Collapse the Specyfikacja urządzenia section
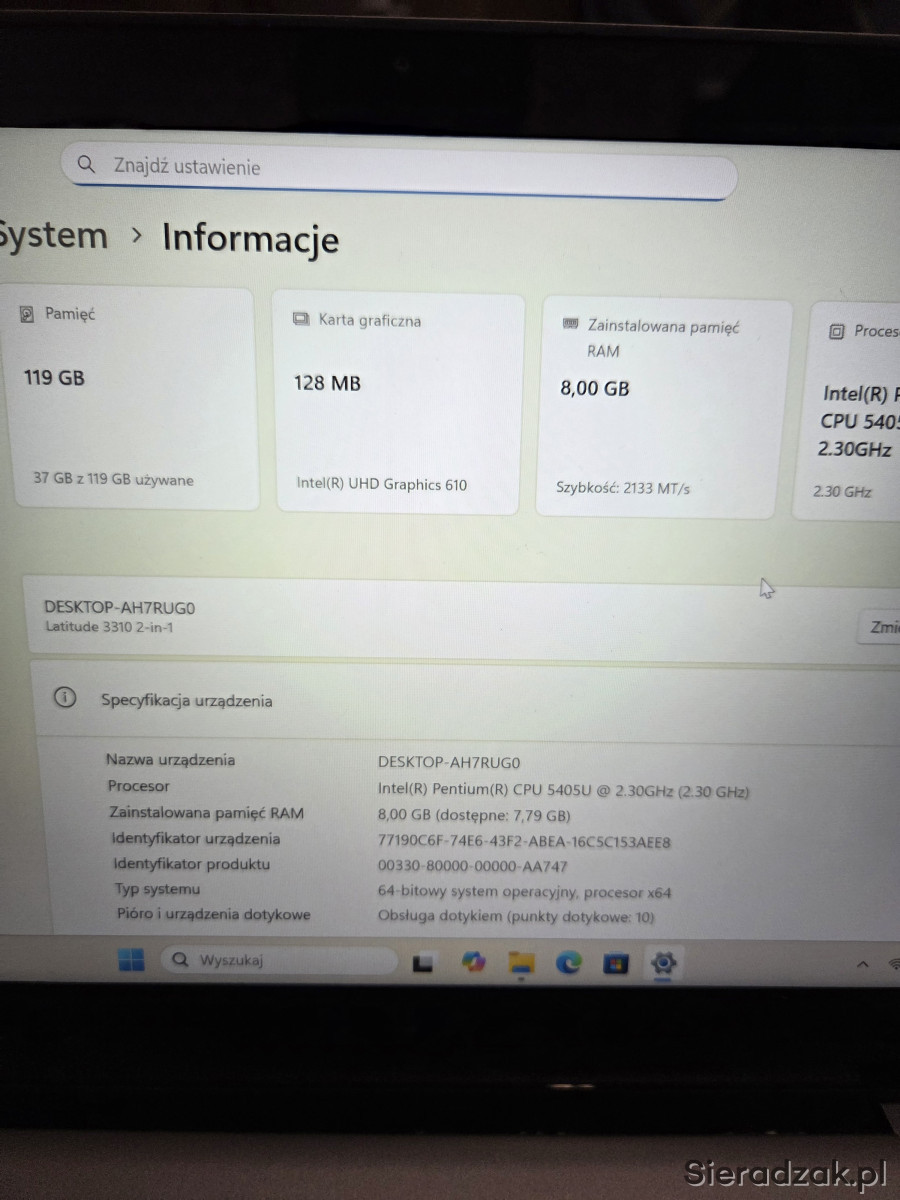 click(460, 701)
